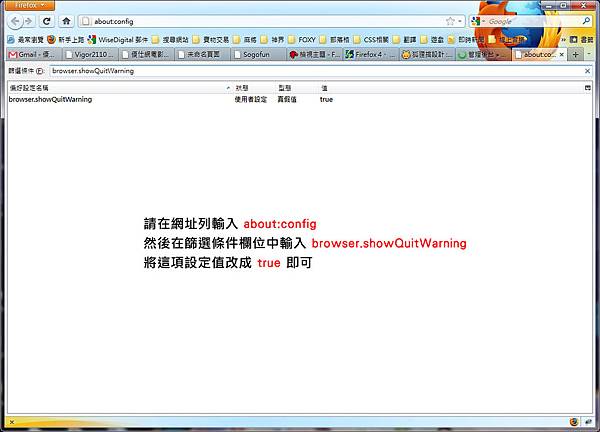
Task: Open a new tab with the plus button
Action: (575, 55)
